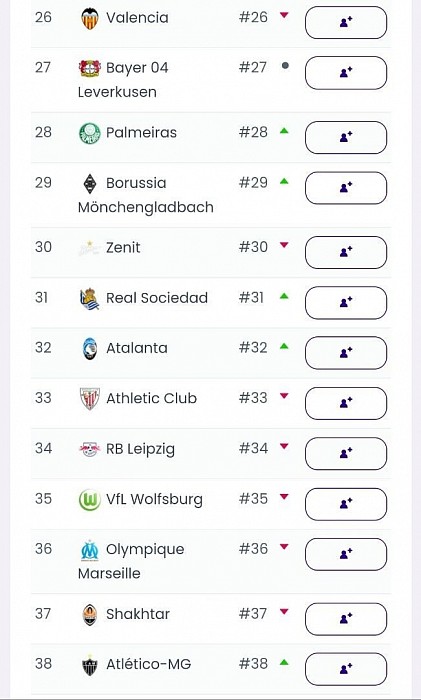Click the red down arrow beside #37
This screenshot has width=421, height=700.
(284, 612)
